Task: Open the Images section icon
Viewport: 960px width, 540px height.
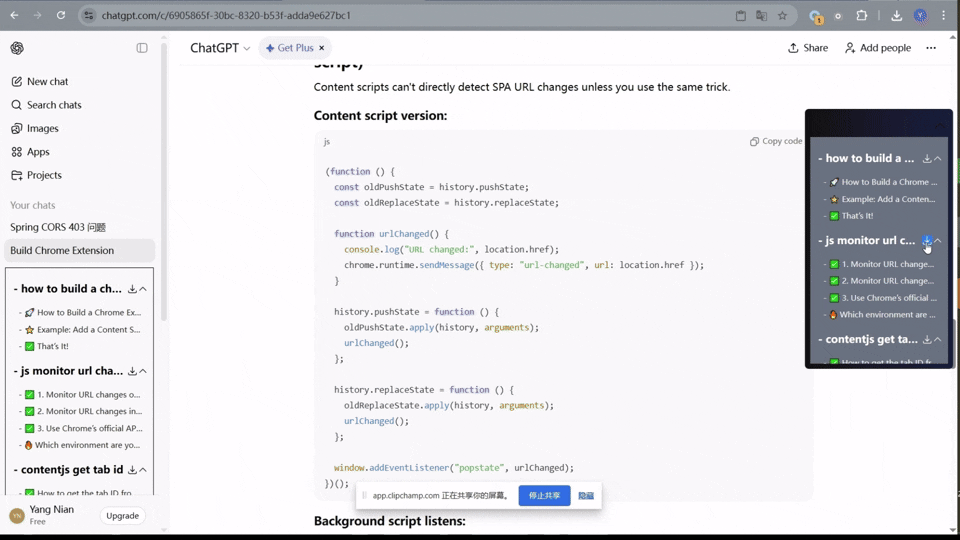Action: point(17,128)
